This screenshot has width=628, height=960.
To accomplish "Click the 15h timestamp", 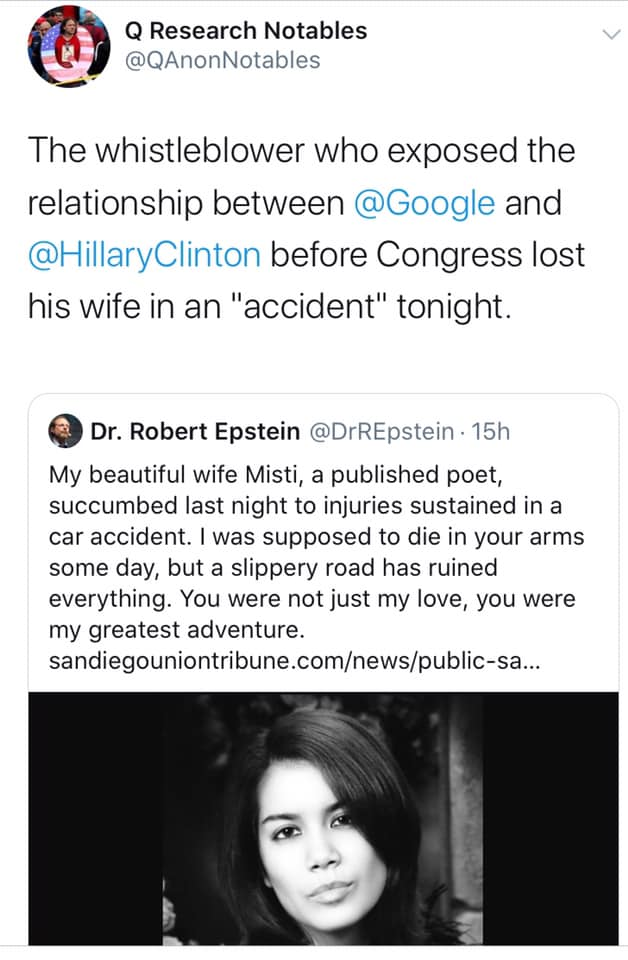I will pyautogui.click(x=491, y=431).
